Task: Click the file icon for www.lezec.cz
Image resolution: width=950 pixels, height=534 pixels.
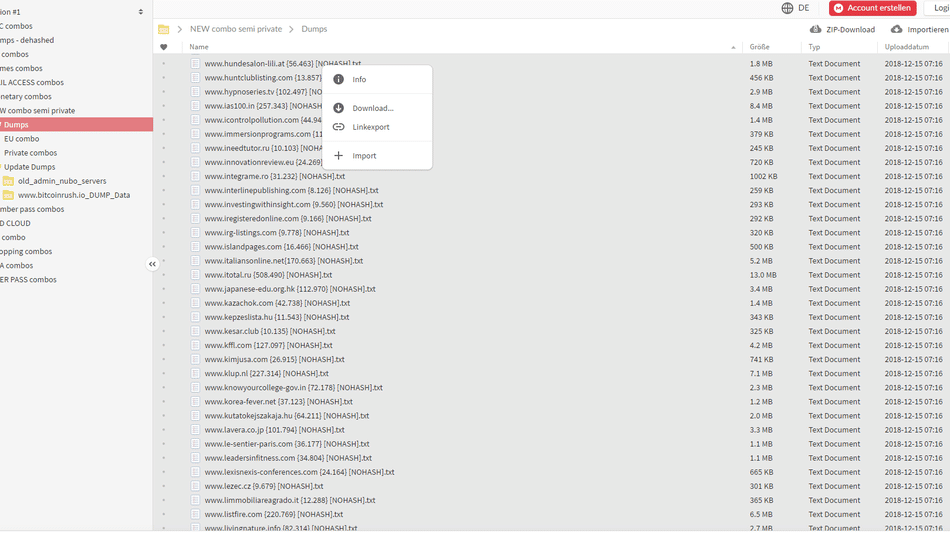Action: 195,486
